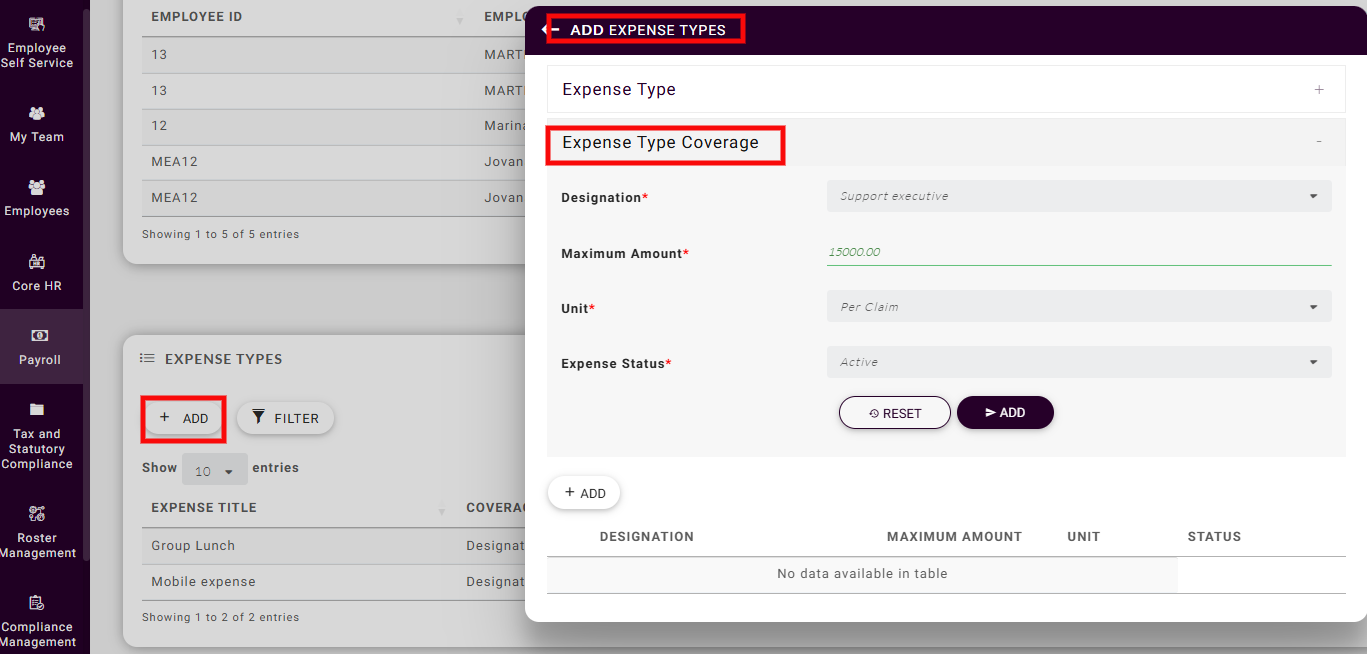Click the FILTER button in Expense Types

point(285,418)
